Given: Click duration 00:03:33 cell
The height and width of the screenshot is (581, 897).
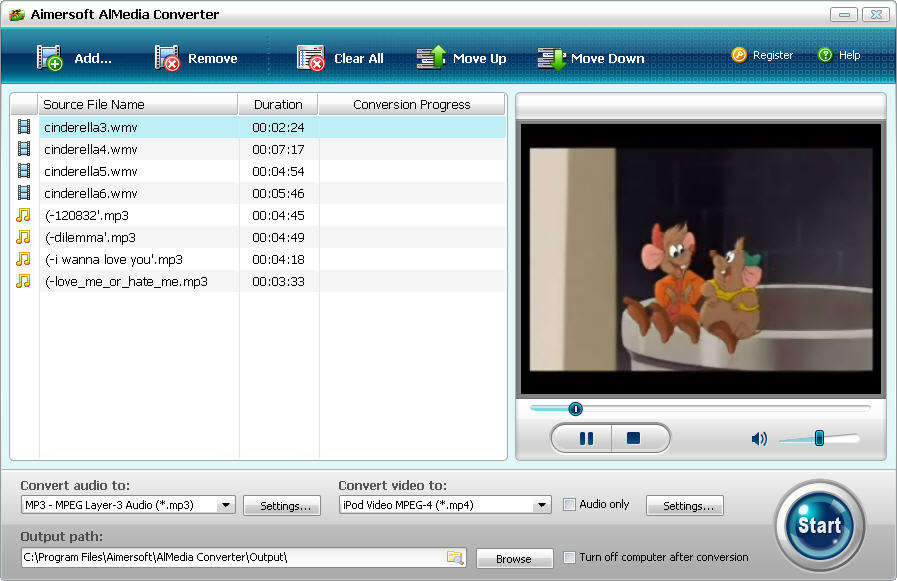Looking at the screenshot, I should coord(278,281).
